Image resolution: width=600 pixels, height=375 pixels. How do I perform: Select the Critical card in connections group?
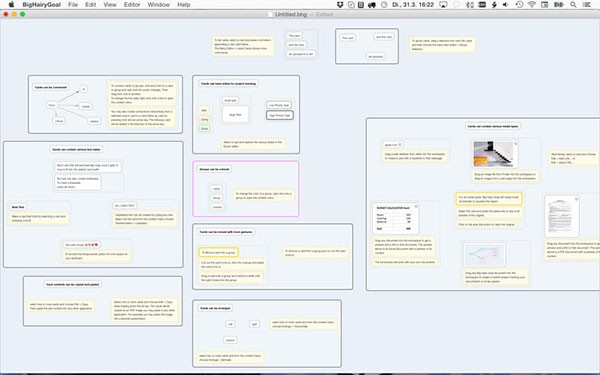click(x=59, y=121)
